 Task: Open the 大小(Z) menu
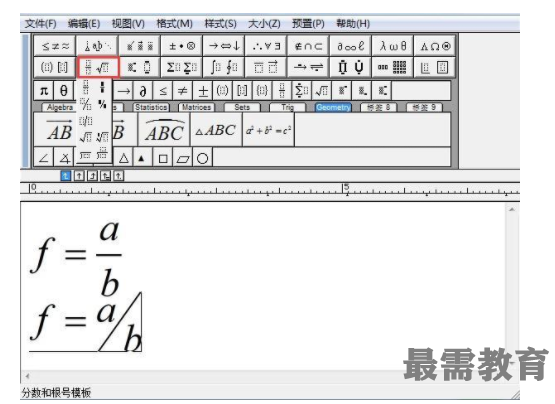[x=264, y=24]
